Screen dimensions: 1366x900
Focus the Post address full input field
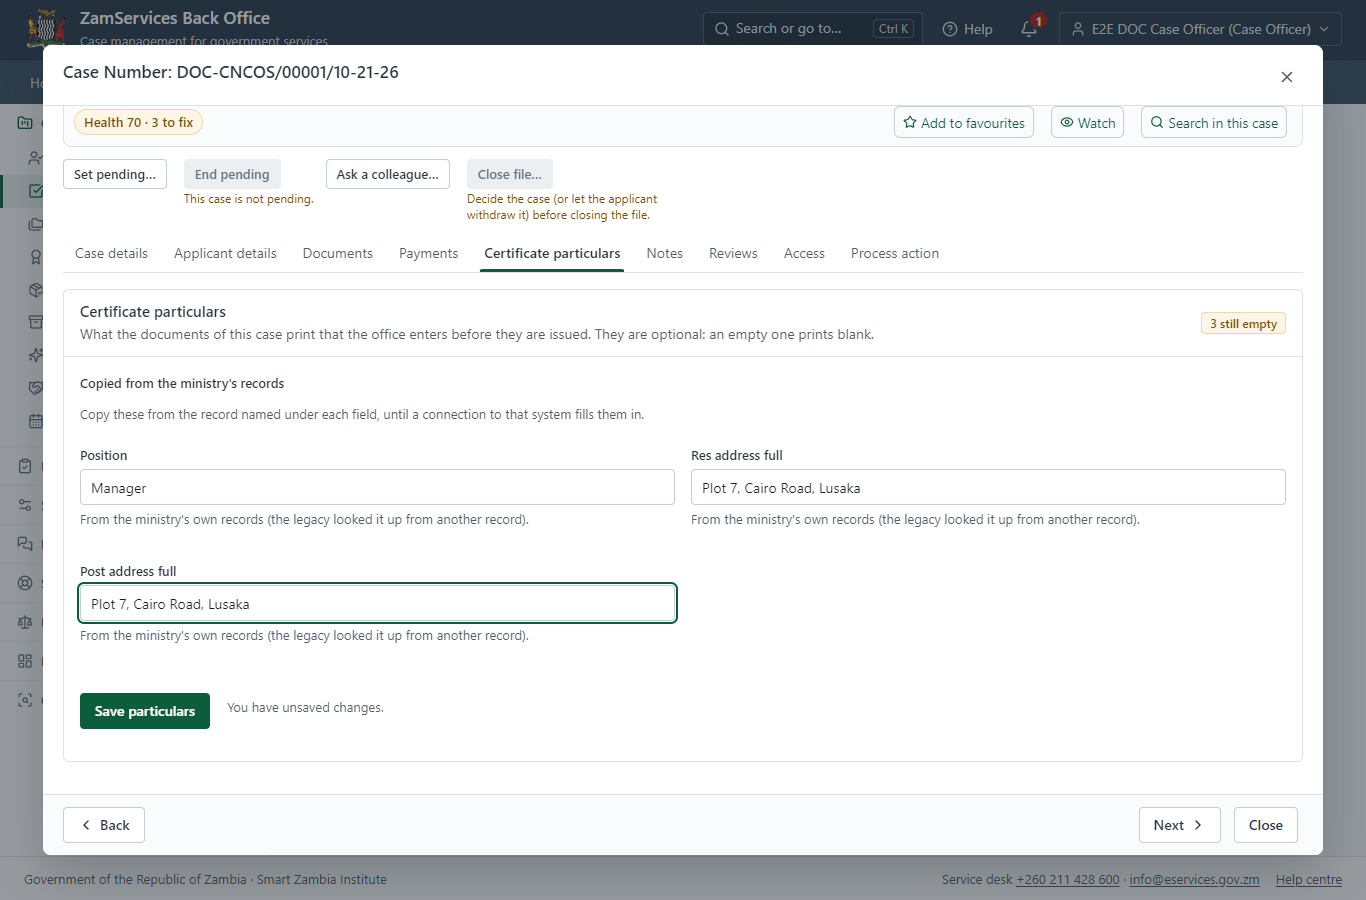pyautogui.click(x=377, y=603)
